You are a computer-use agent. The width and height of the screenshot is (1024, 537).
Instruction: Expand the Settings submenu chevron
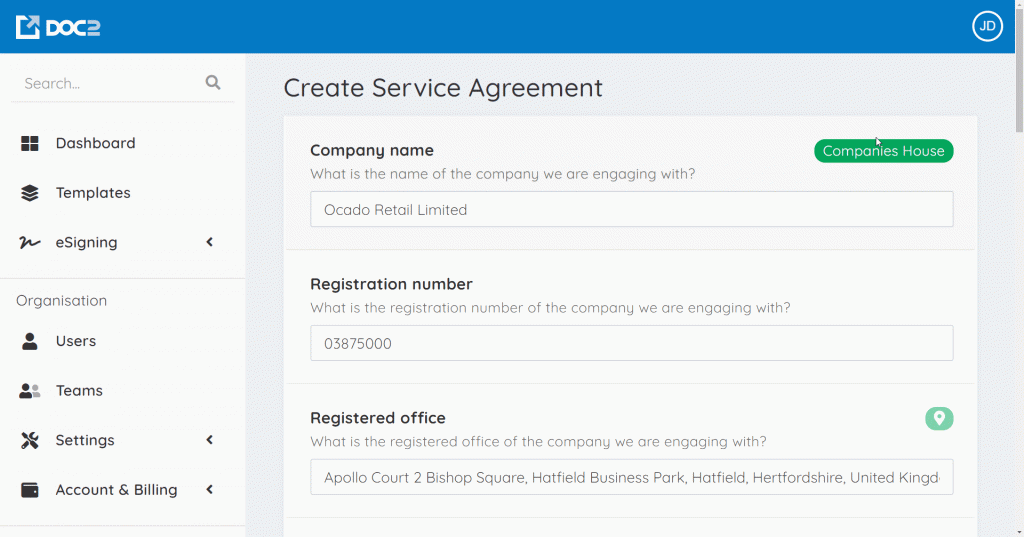pyautogui.click(x=210, y=440)
